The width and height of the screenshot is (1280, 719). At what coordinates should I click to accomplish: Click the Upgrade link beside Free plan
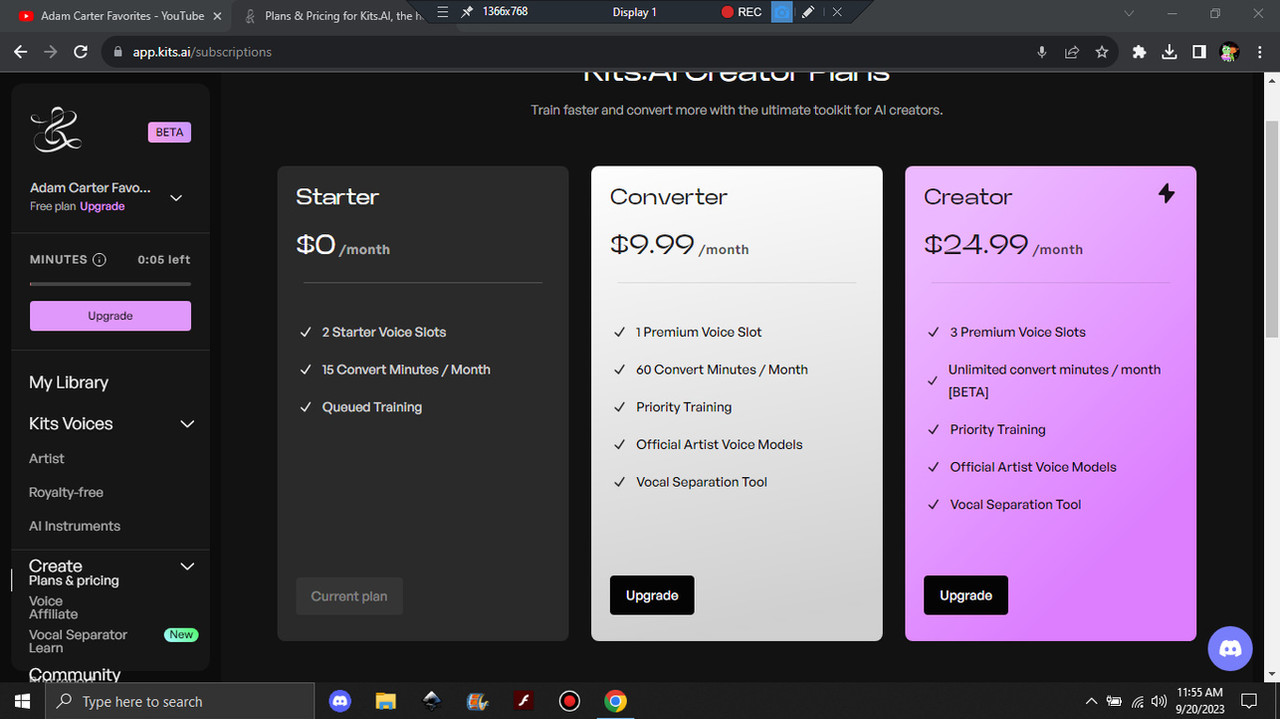(102, 206)
